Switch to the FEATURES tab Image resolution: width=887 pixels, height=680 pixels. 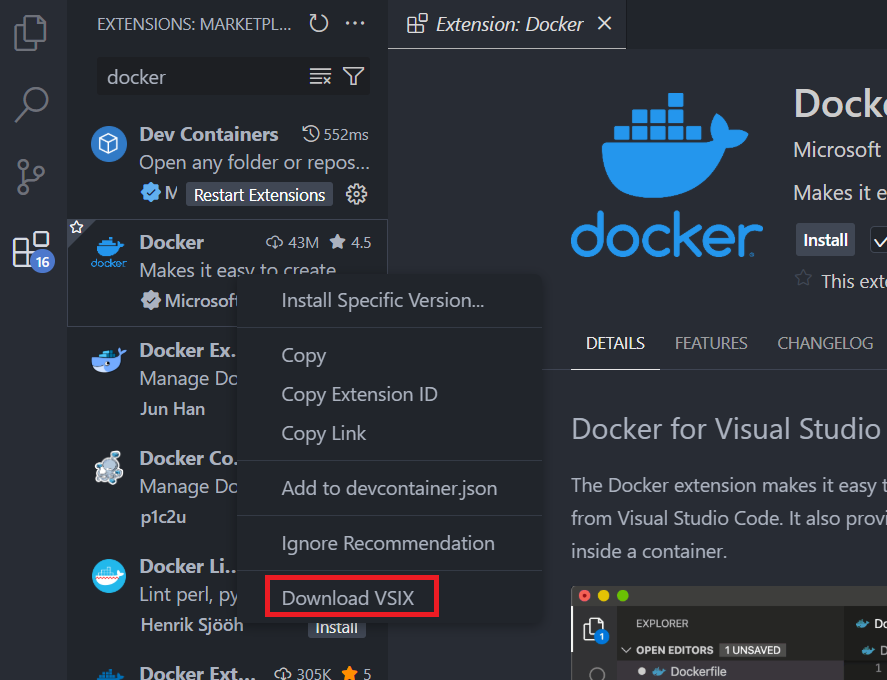pyautogui.click(x=711, y=343)
